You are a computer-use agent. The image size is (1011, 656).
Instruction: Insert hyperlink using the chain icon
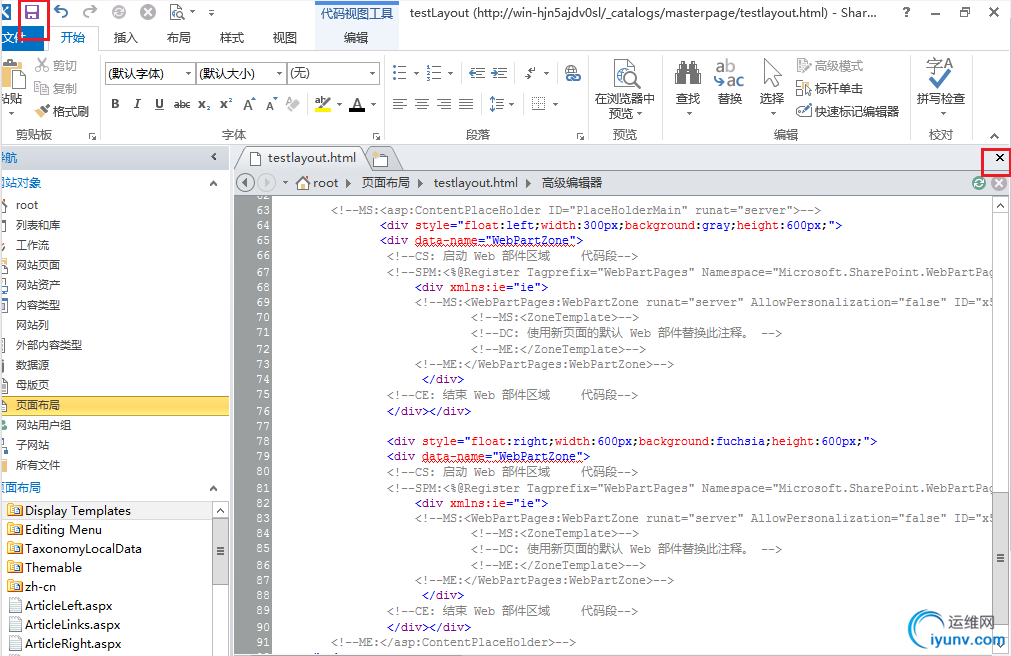coord(572,73)
